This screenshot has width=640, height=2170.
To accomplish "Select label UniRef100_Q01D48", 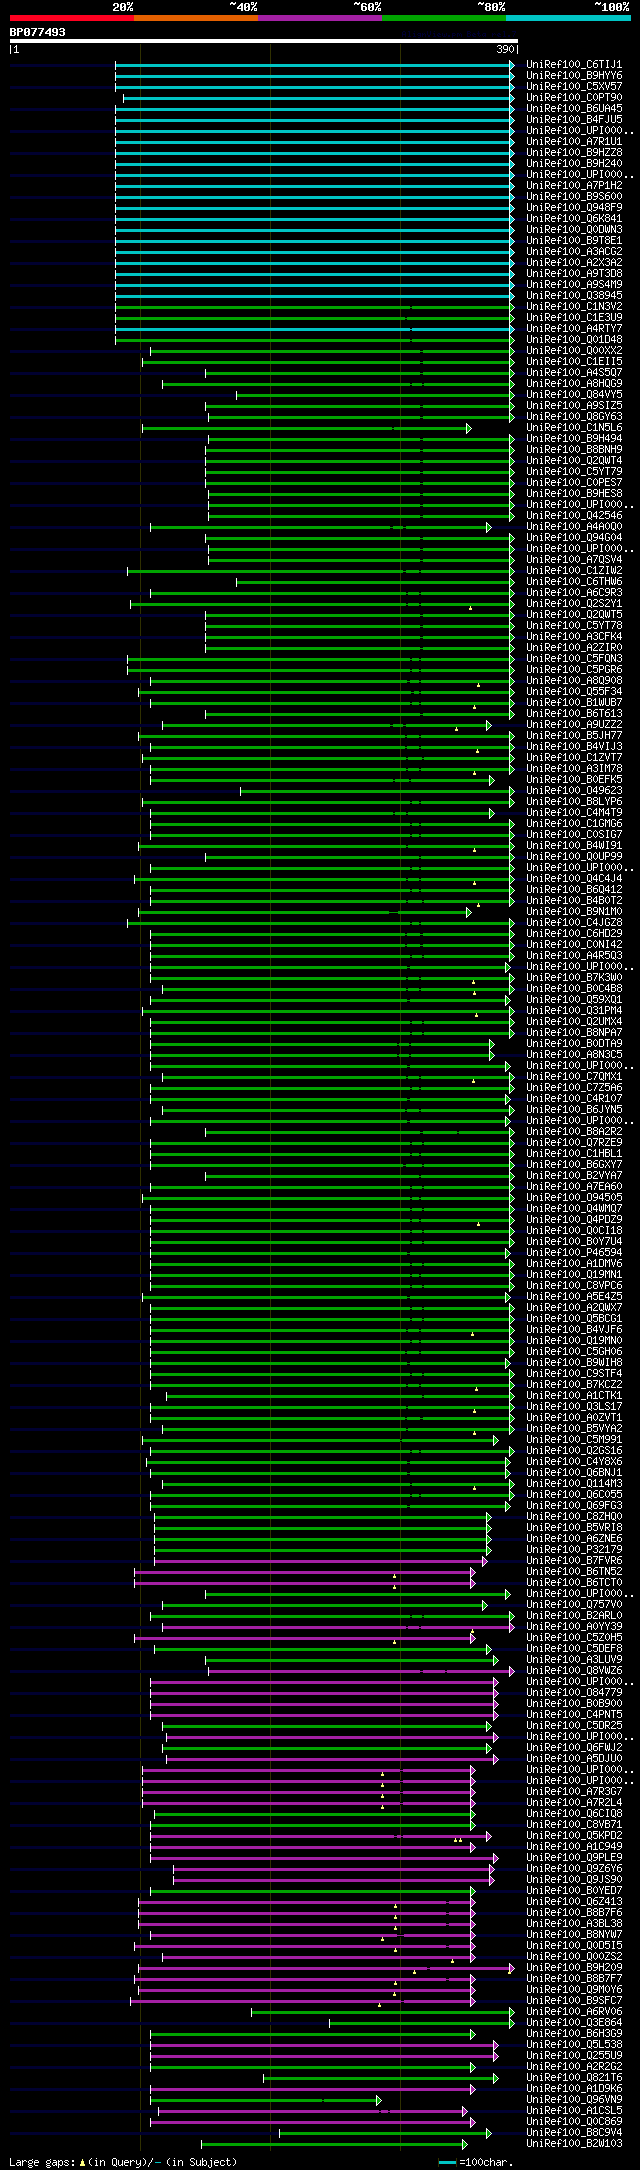I will pos(574,340).
